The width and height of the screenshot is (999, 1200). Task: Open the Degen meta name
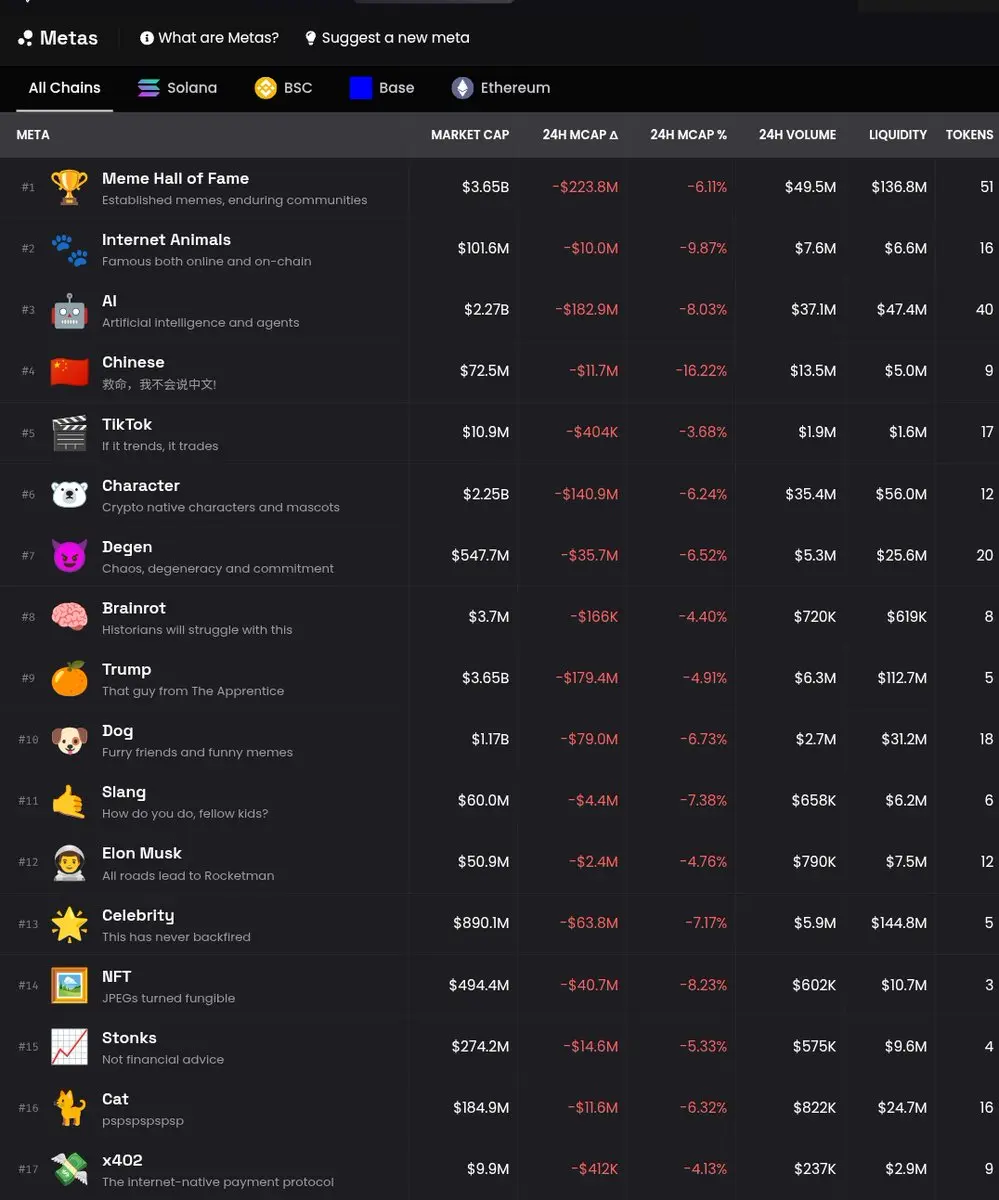point(127,547)
